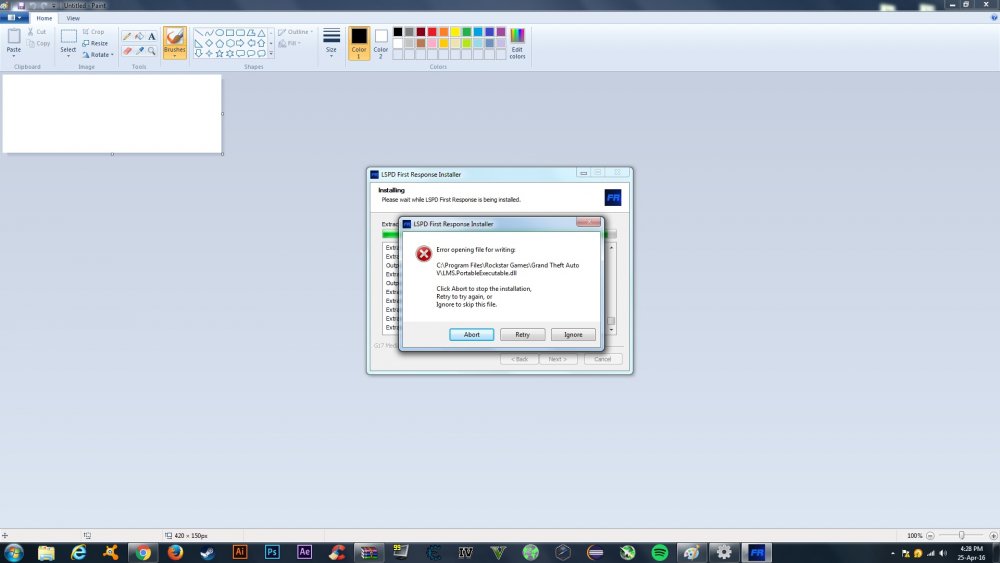1000x563 pixels.
Task: Pick the Text tool
Action: pyautogui.click(x=152, y=37)
